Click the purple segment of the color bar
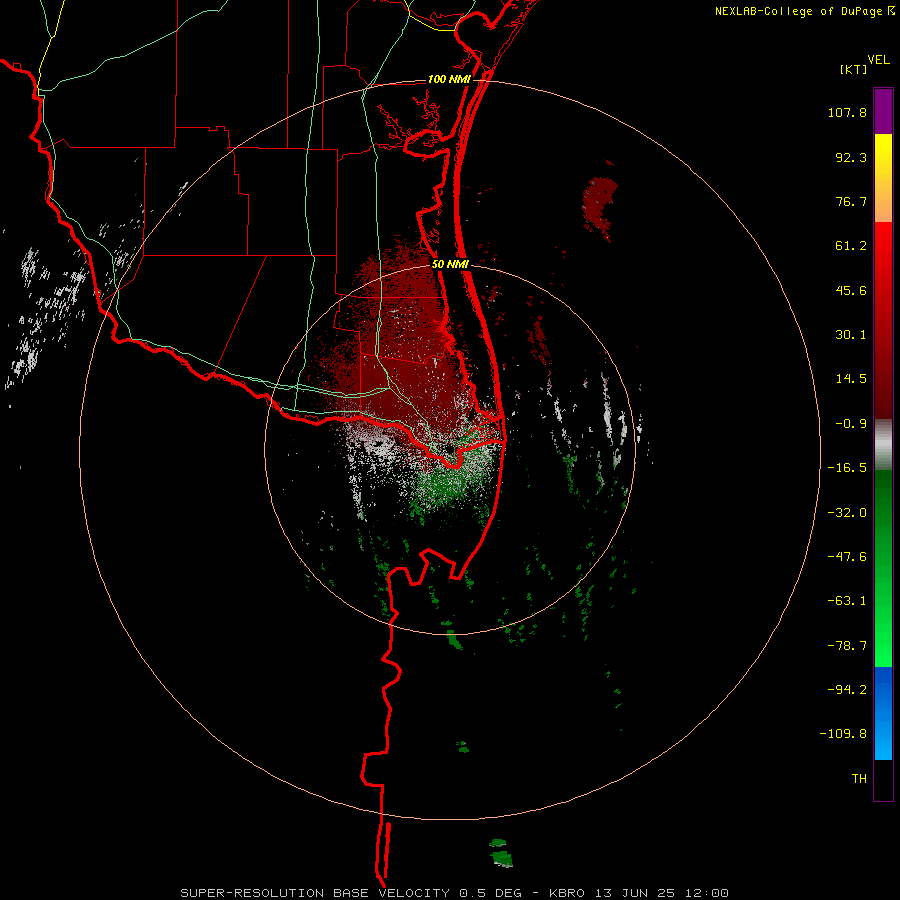 tap(883, 111)
